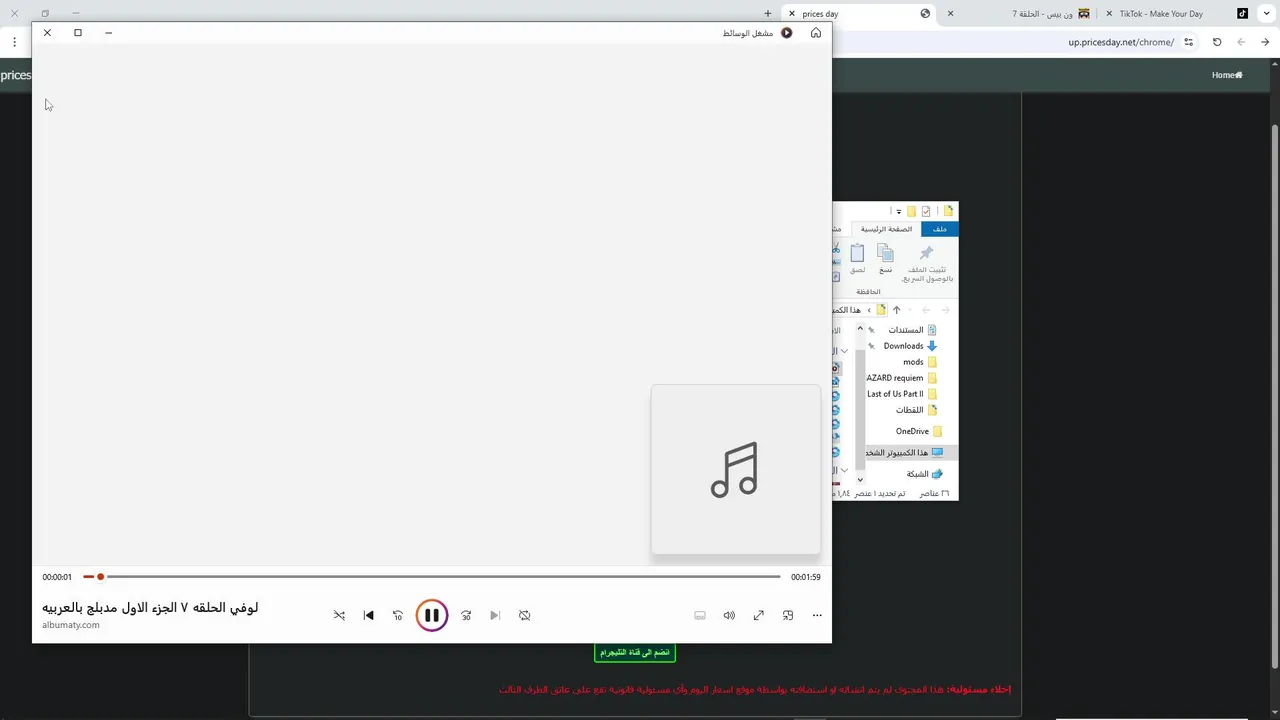The height and width of the screenshot is (720, 1280).
Task: Toggle repeat mode in the media player
Action: point(524,615)
